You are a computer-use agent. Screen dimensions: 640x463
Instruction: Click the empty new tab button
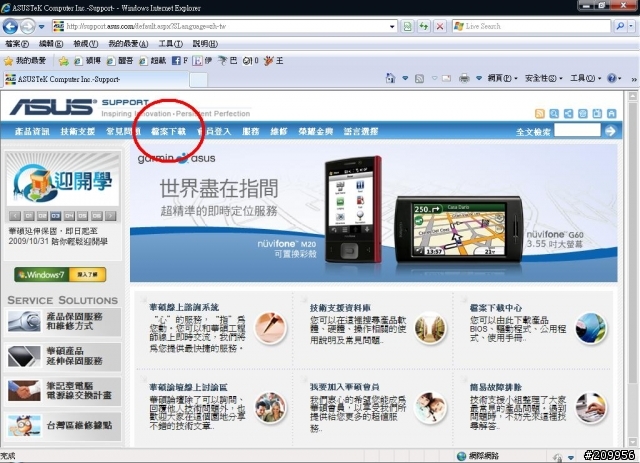(199, 80)
